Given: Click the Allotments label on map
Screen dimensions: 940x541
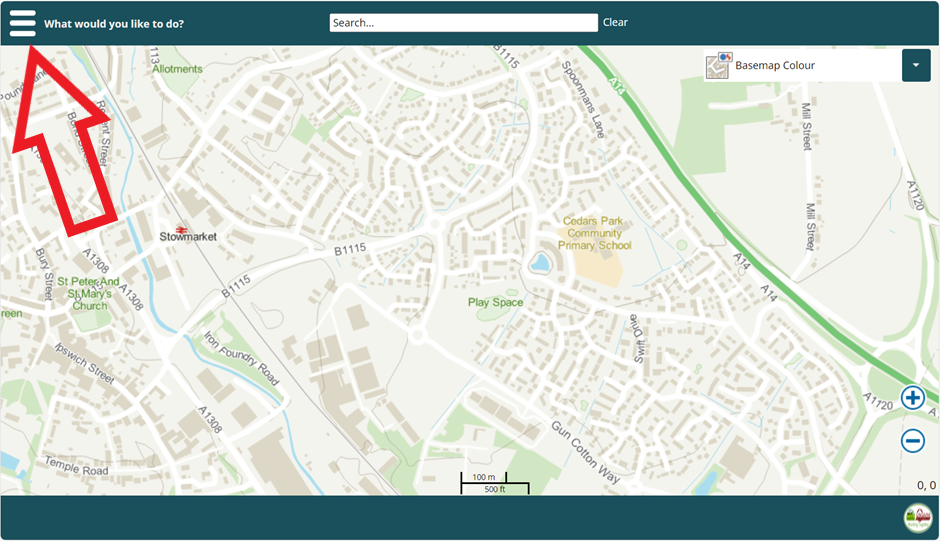Looking at the screenshot, I should point(177,69).
